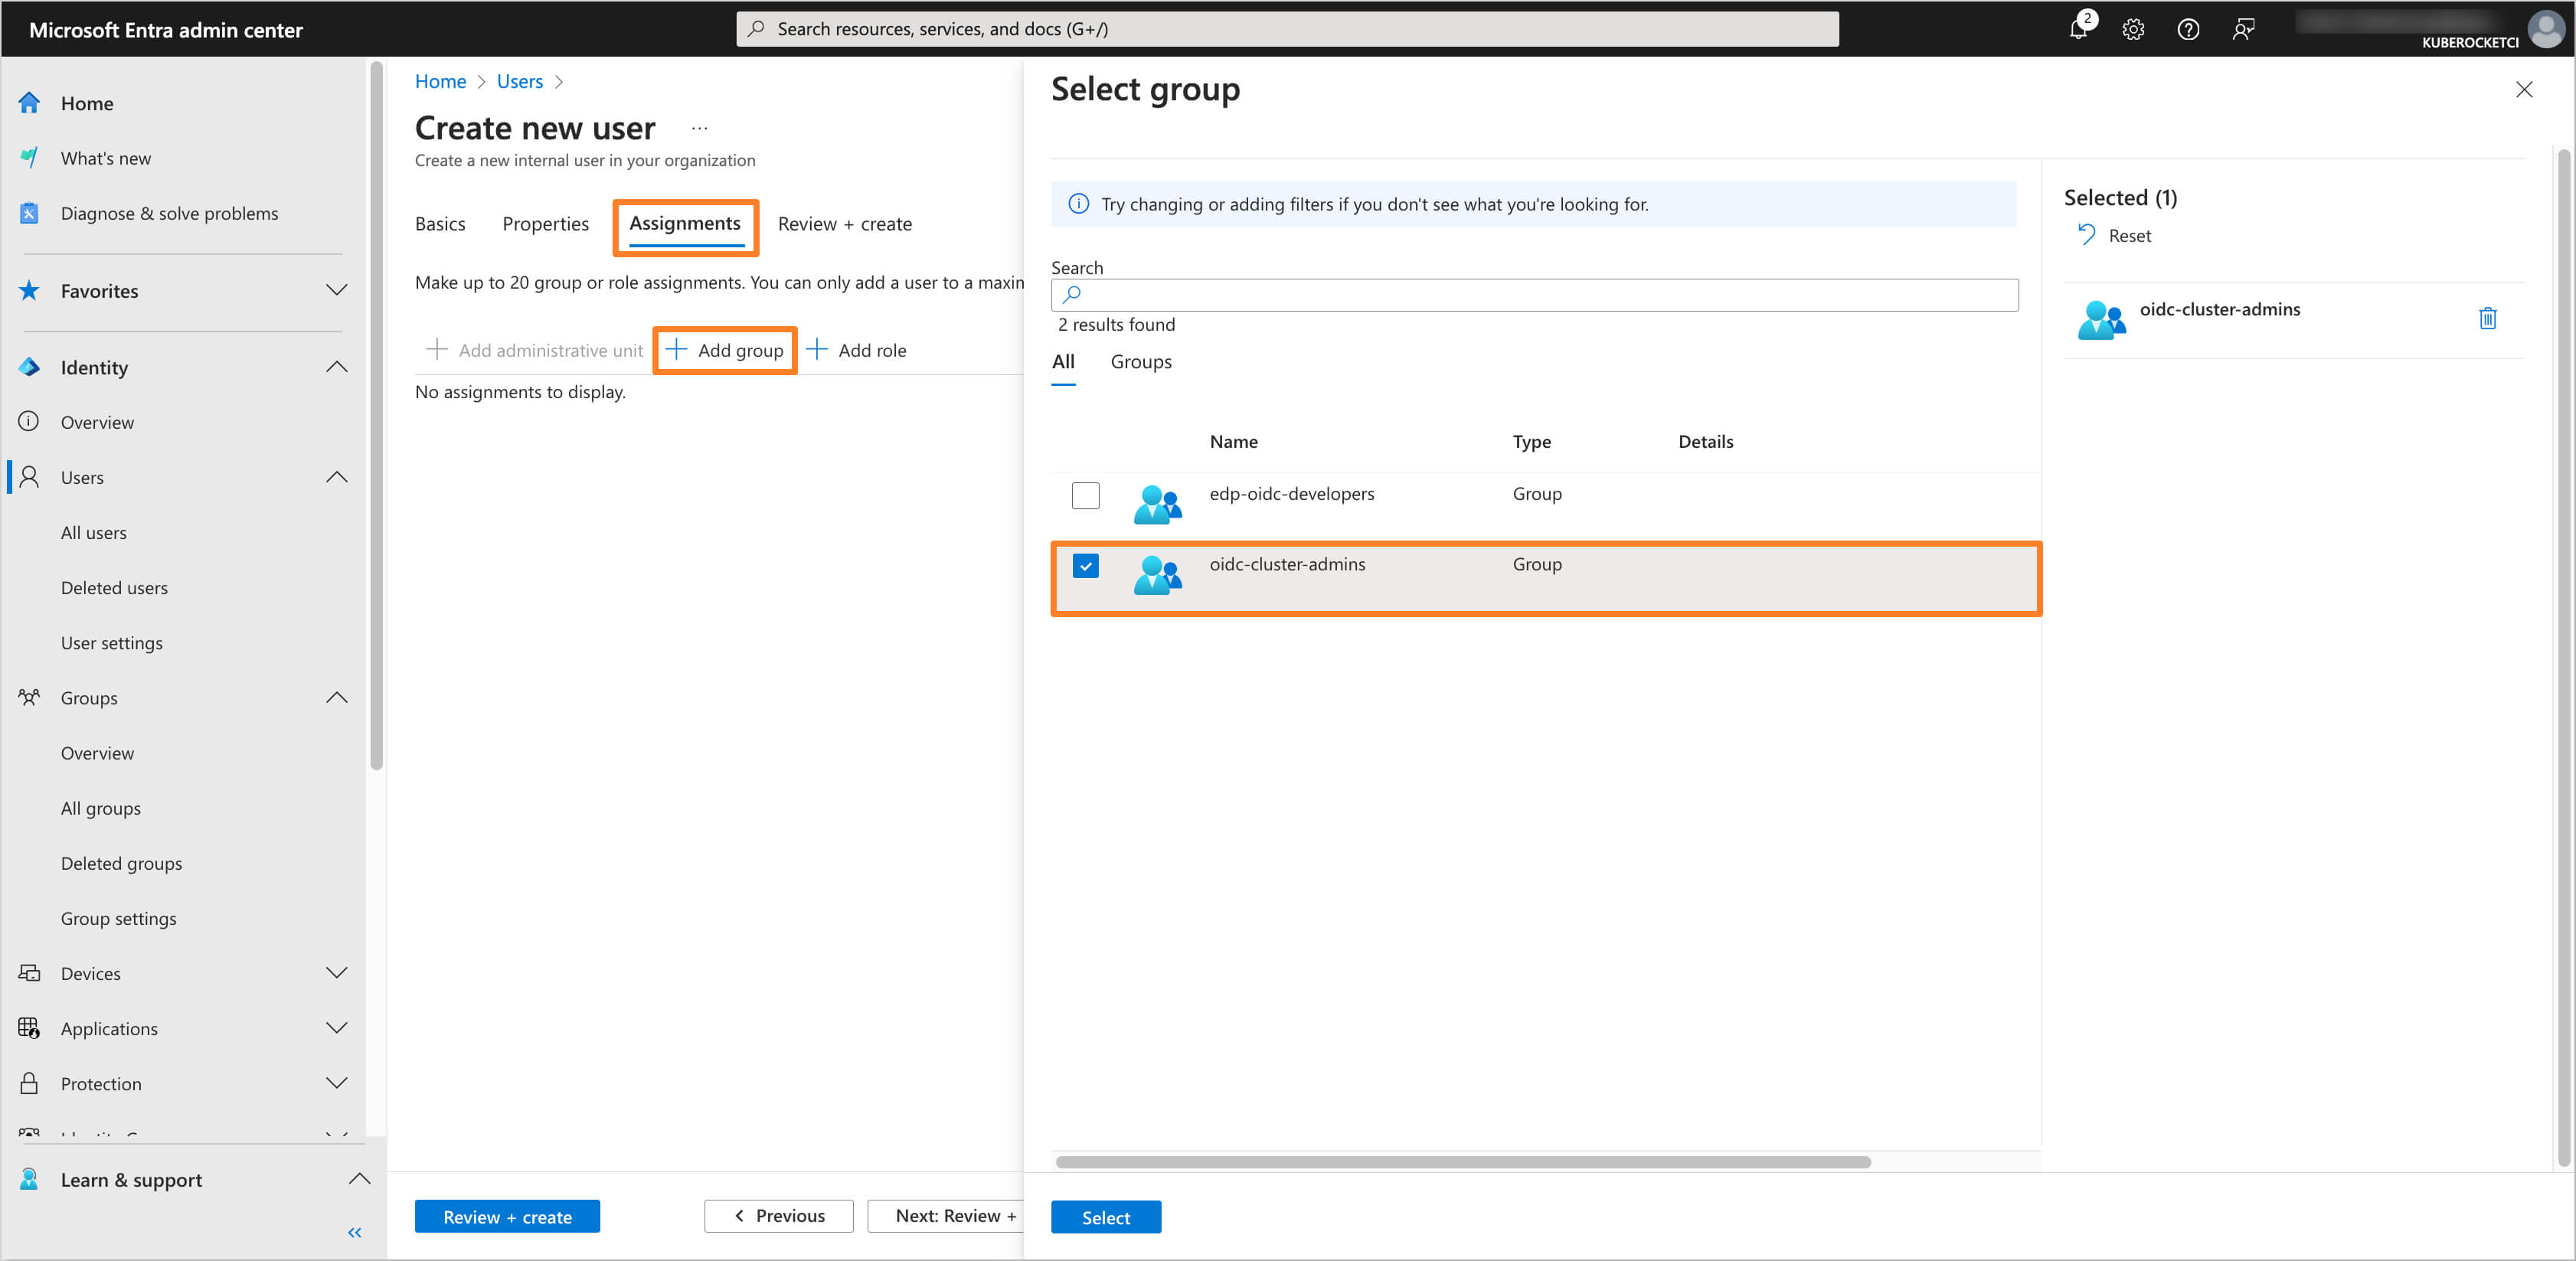The width and height of the screenshot is (2576, 1261).
Task: Check the edp-oidc-developers checkbox
Action: 1085,495
